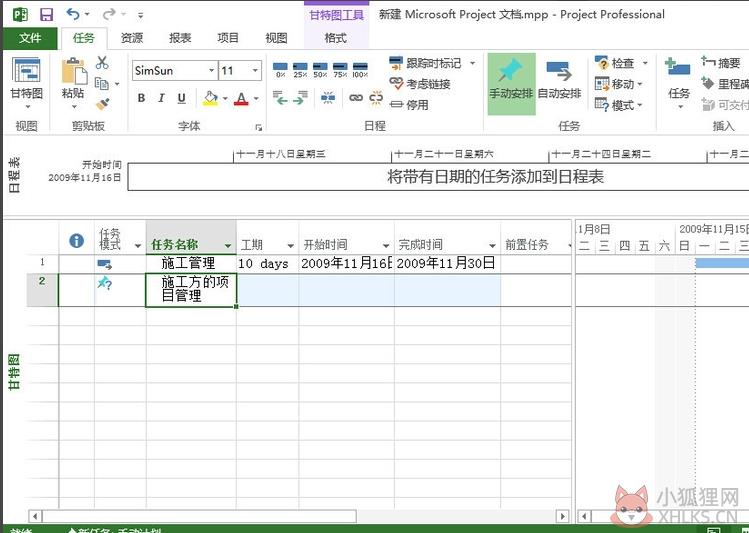Screen dimensions: 749x533
Task: Open the Duration (工期) column filter dropdown
Action: 290,246
